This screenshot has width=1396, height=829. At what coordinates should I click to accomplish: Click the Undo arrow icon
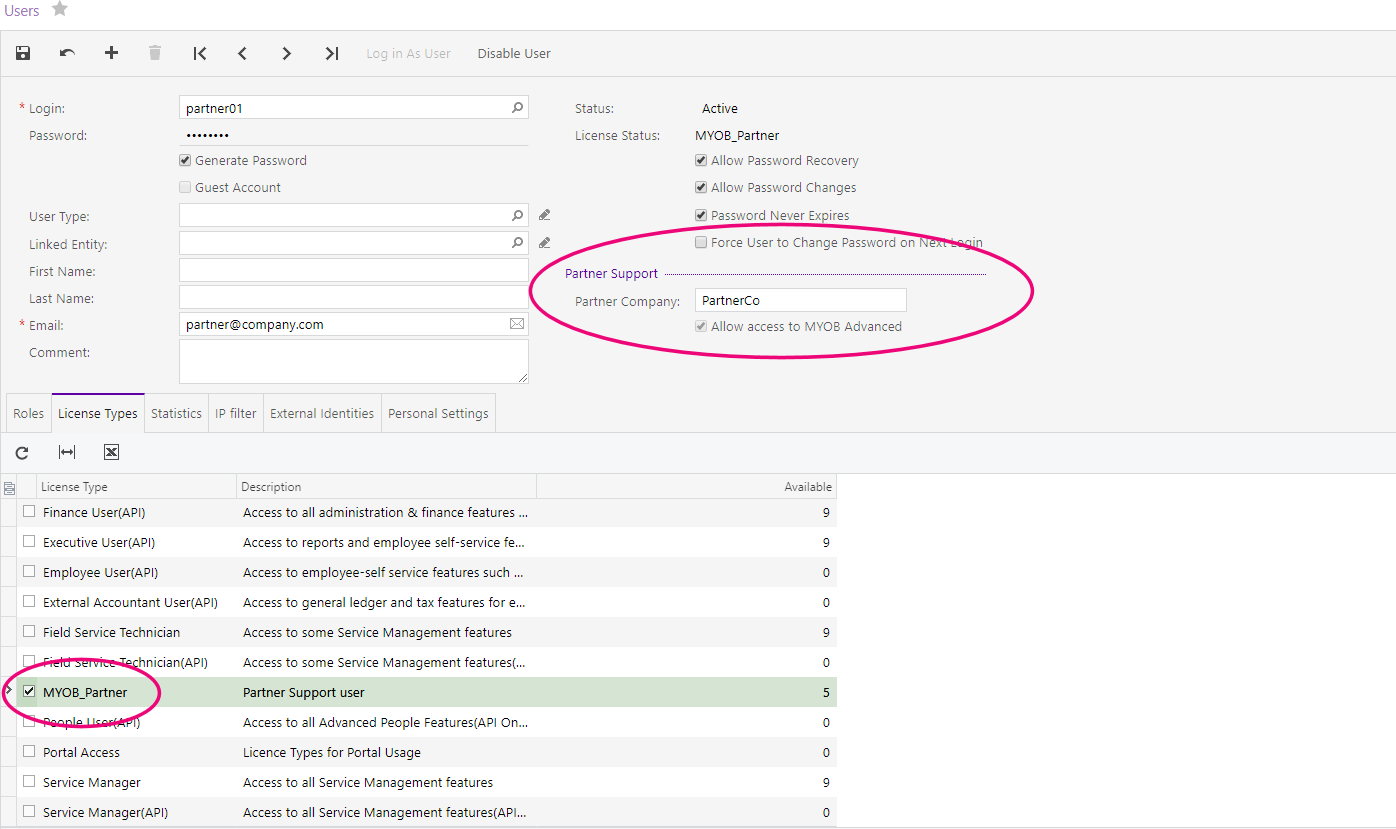pyautogui.click(x=67, y=53)
